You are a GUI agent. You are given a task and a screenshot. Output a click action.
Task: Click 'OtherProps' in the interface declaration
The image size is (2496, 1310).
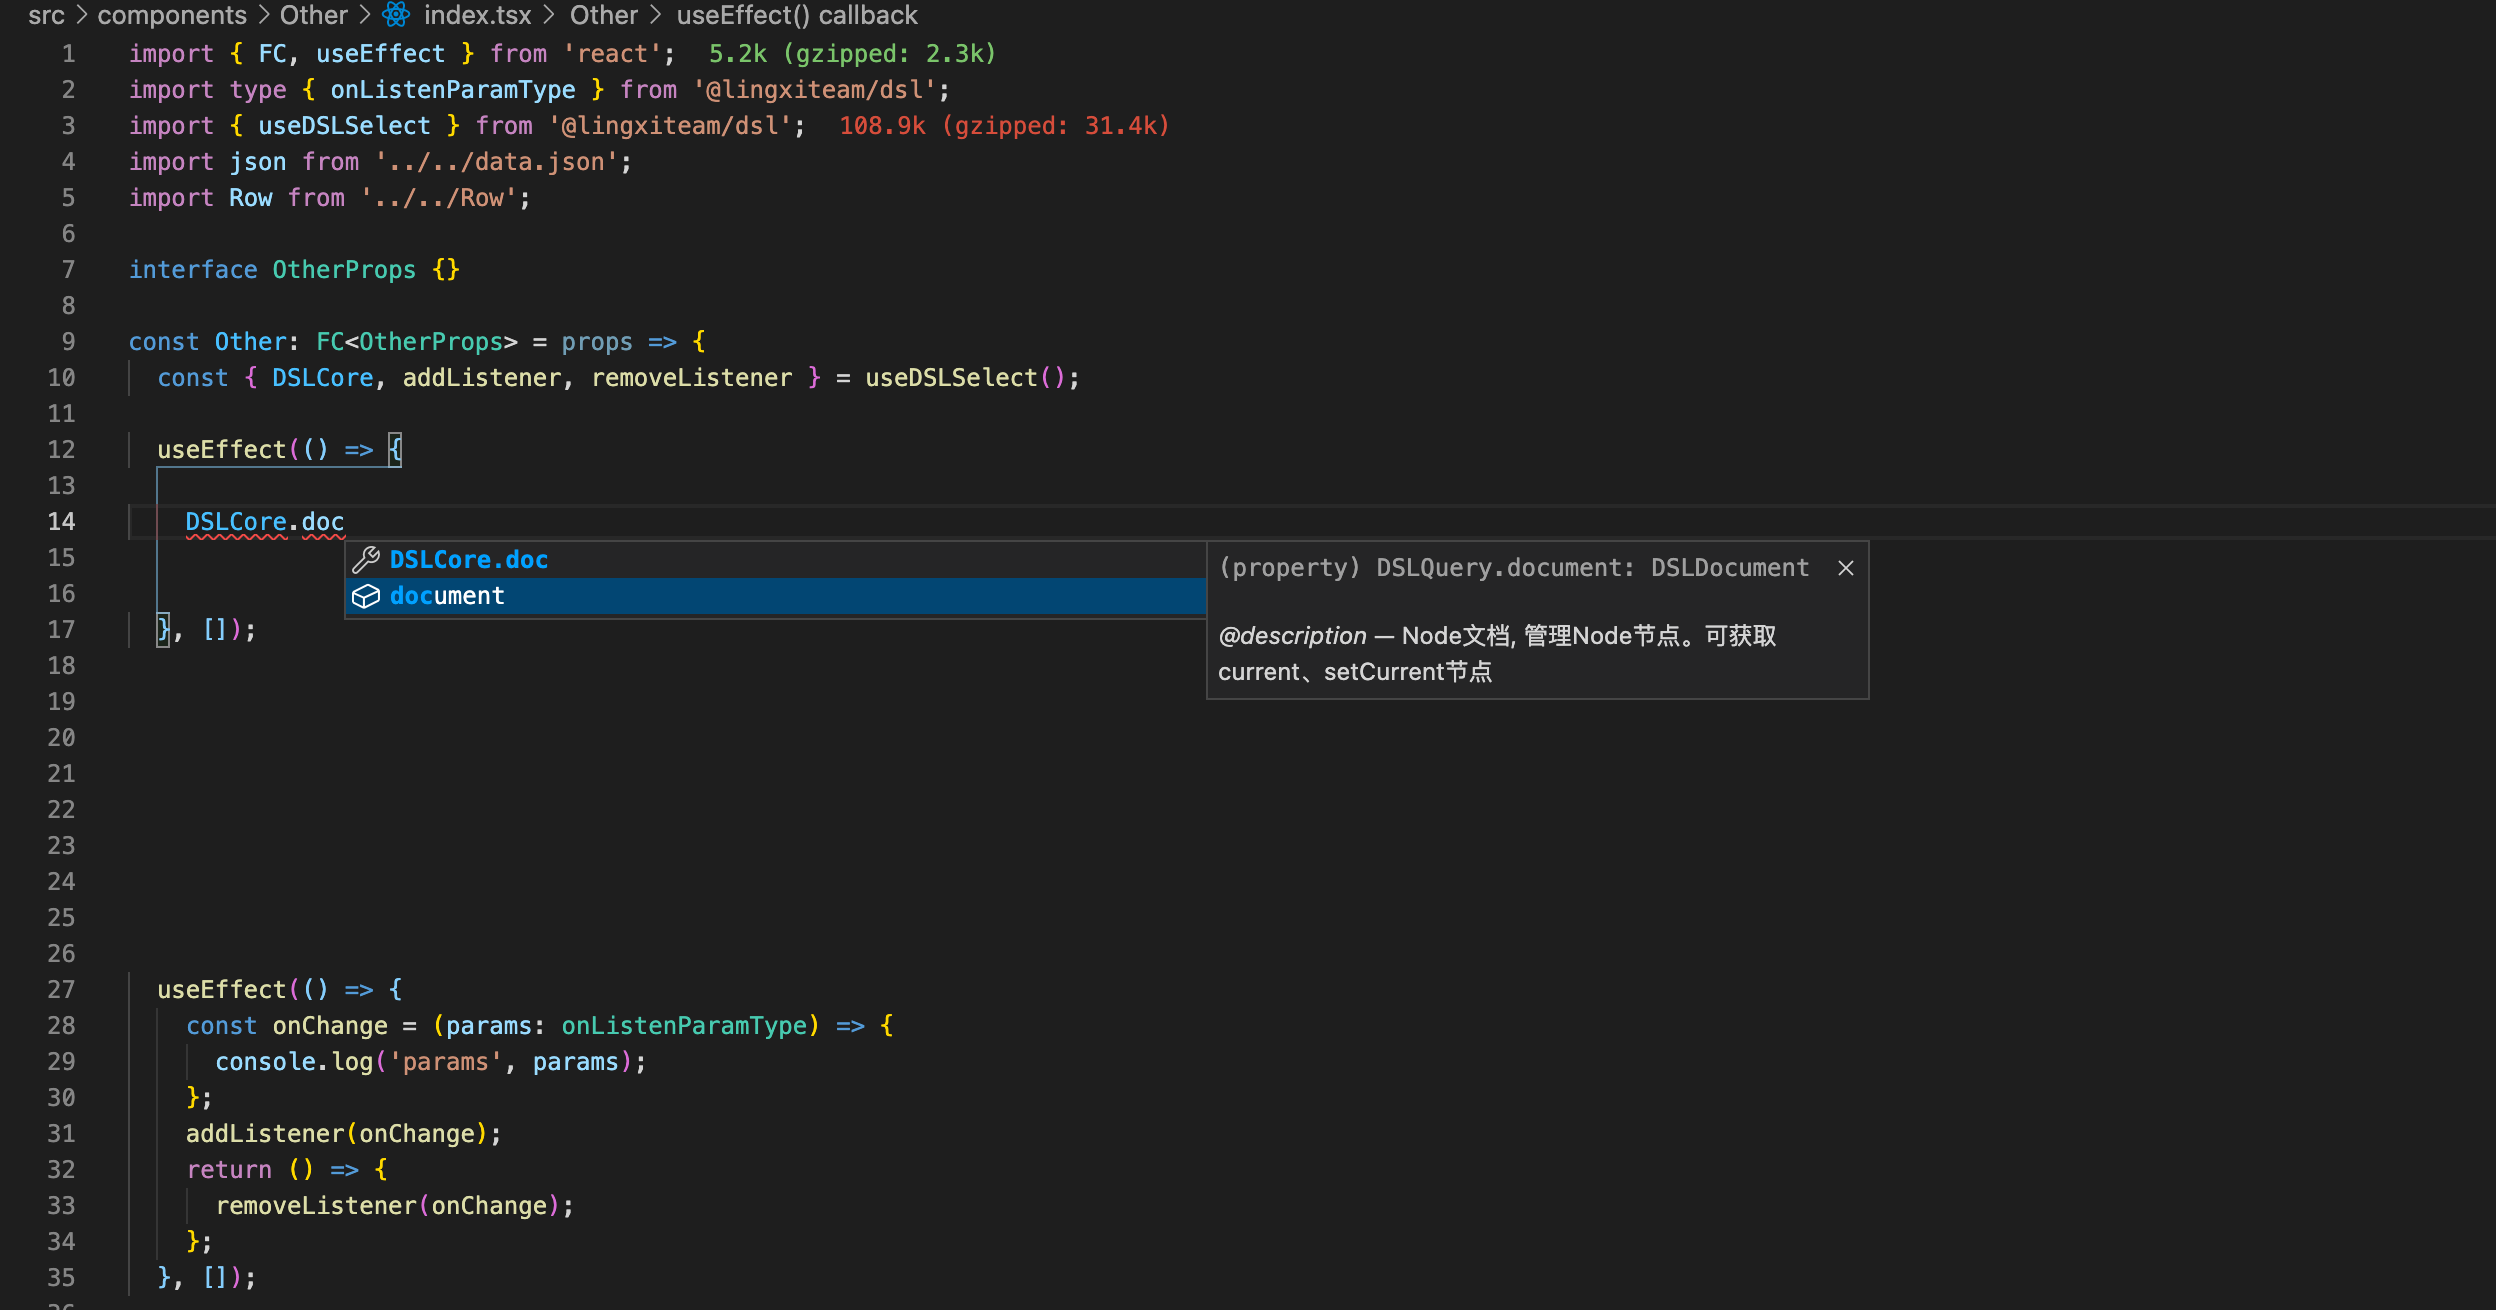point(345,270)
